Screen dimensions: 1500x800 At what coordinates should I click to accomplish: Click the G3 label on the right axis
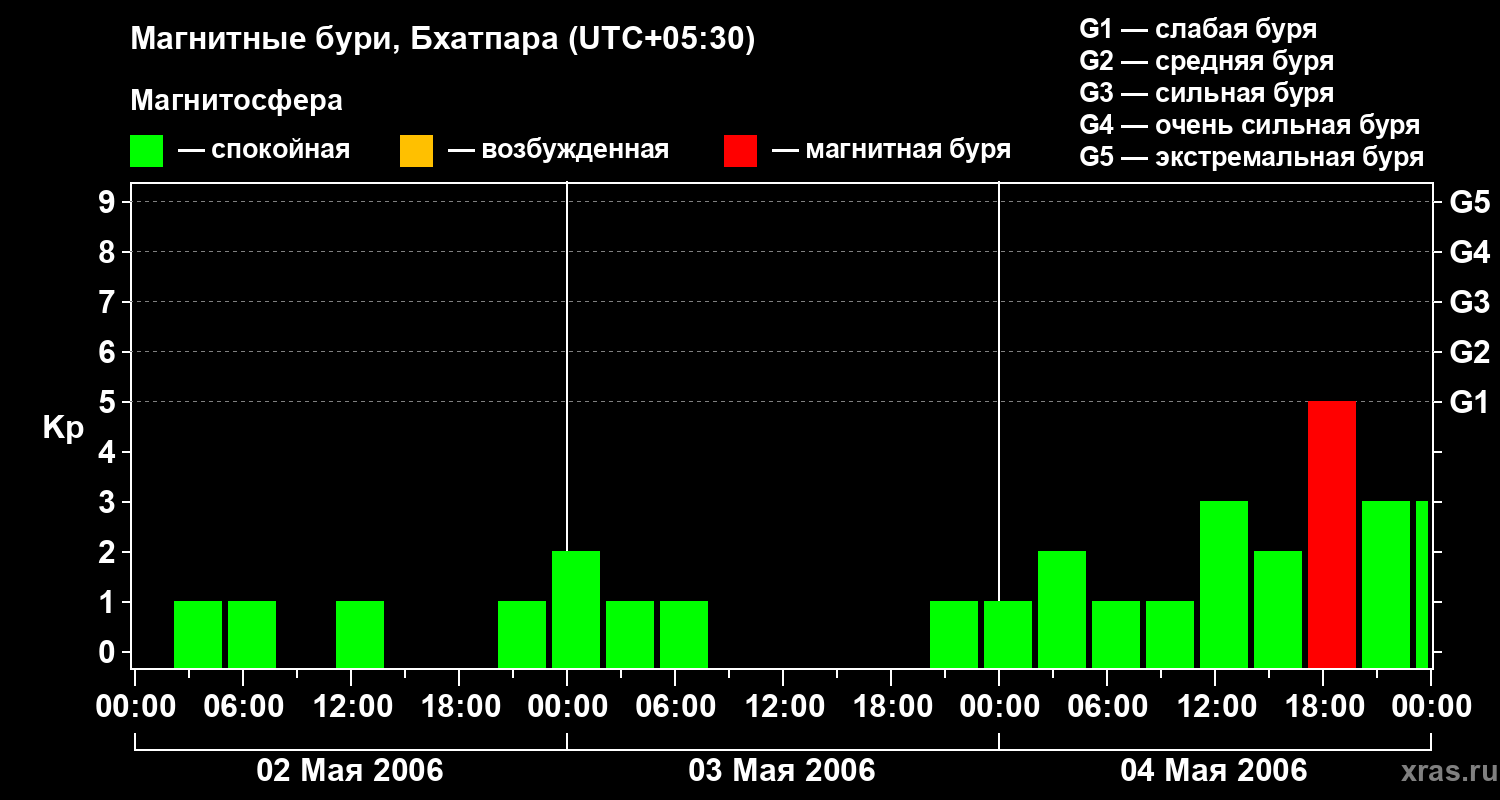coord(1469,302)
